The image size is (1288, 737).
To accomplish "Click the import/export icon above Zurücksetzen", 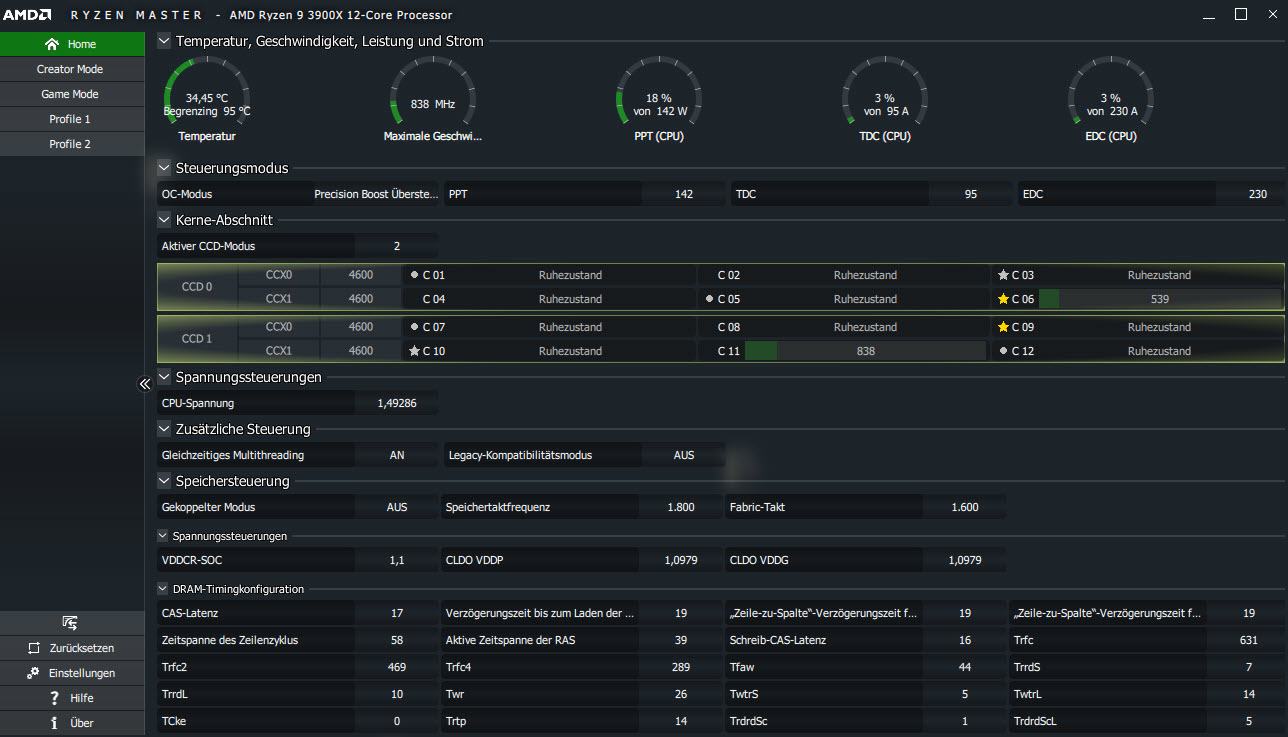I will point(70,623).
